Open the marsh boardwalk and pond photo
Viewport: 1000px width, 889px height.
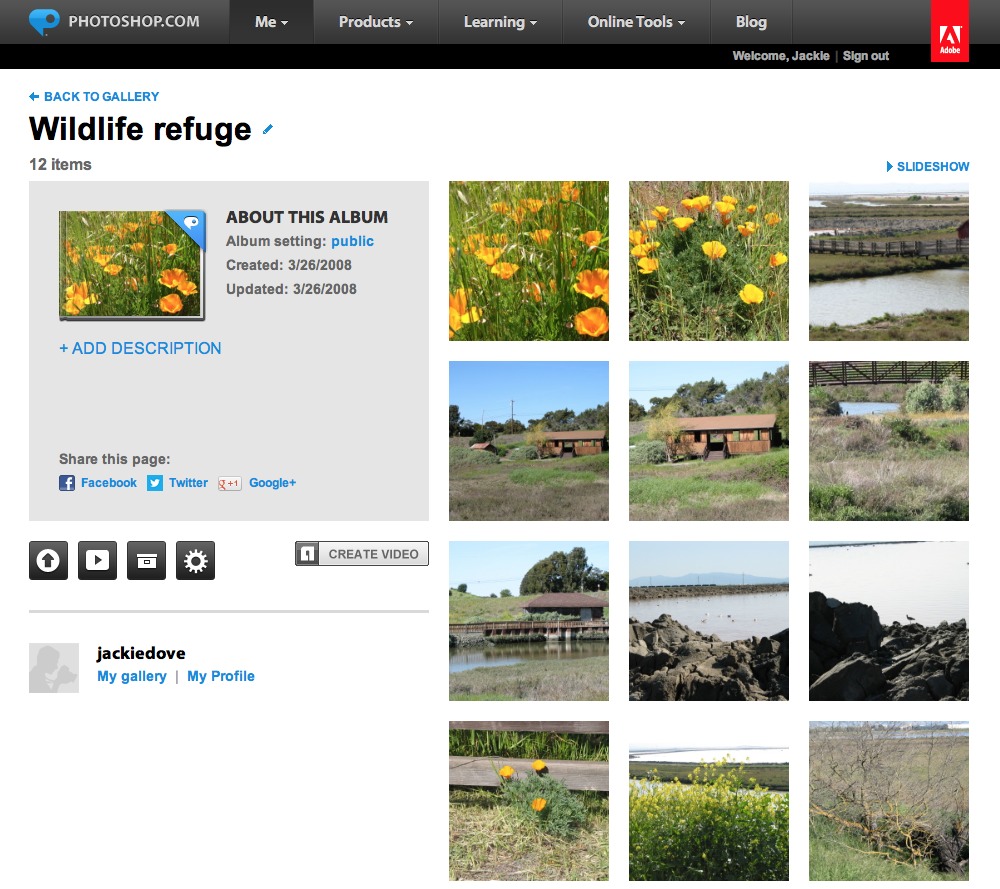click(889, 261)
